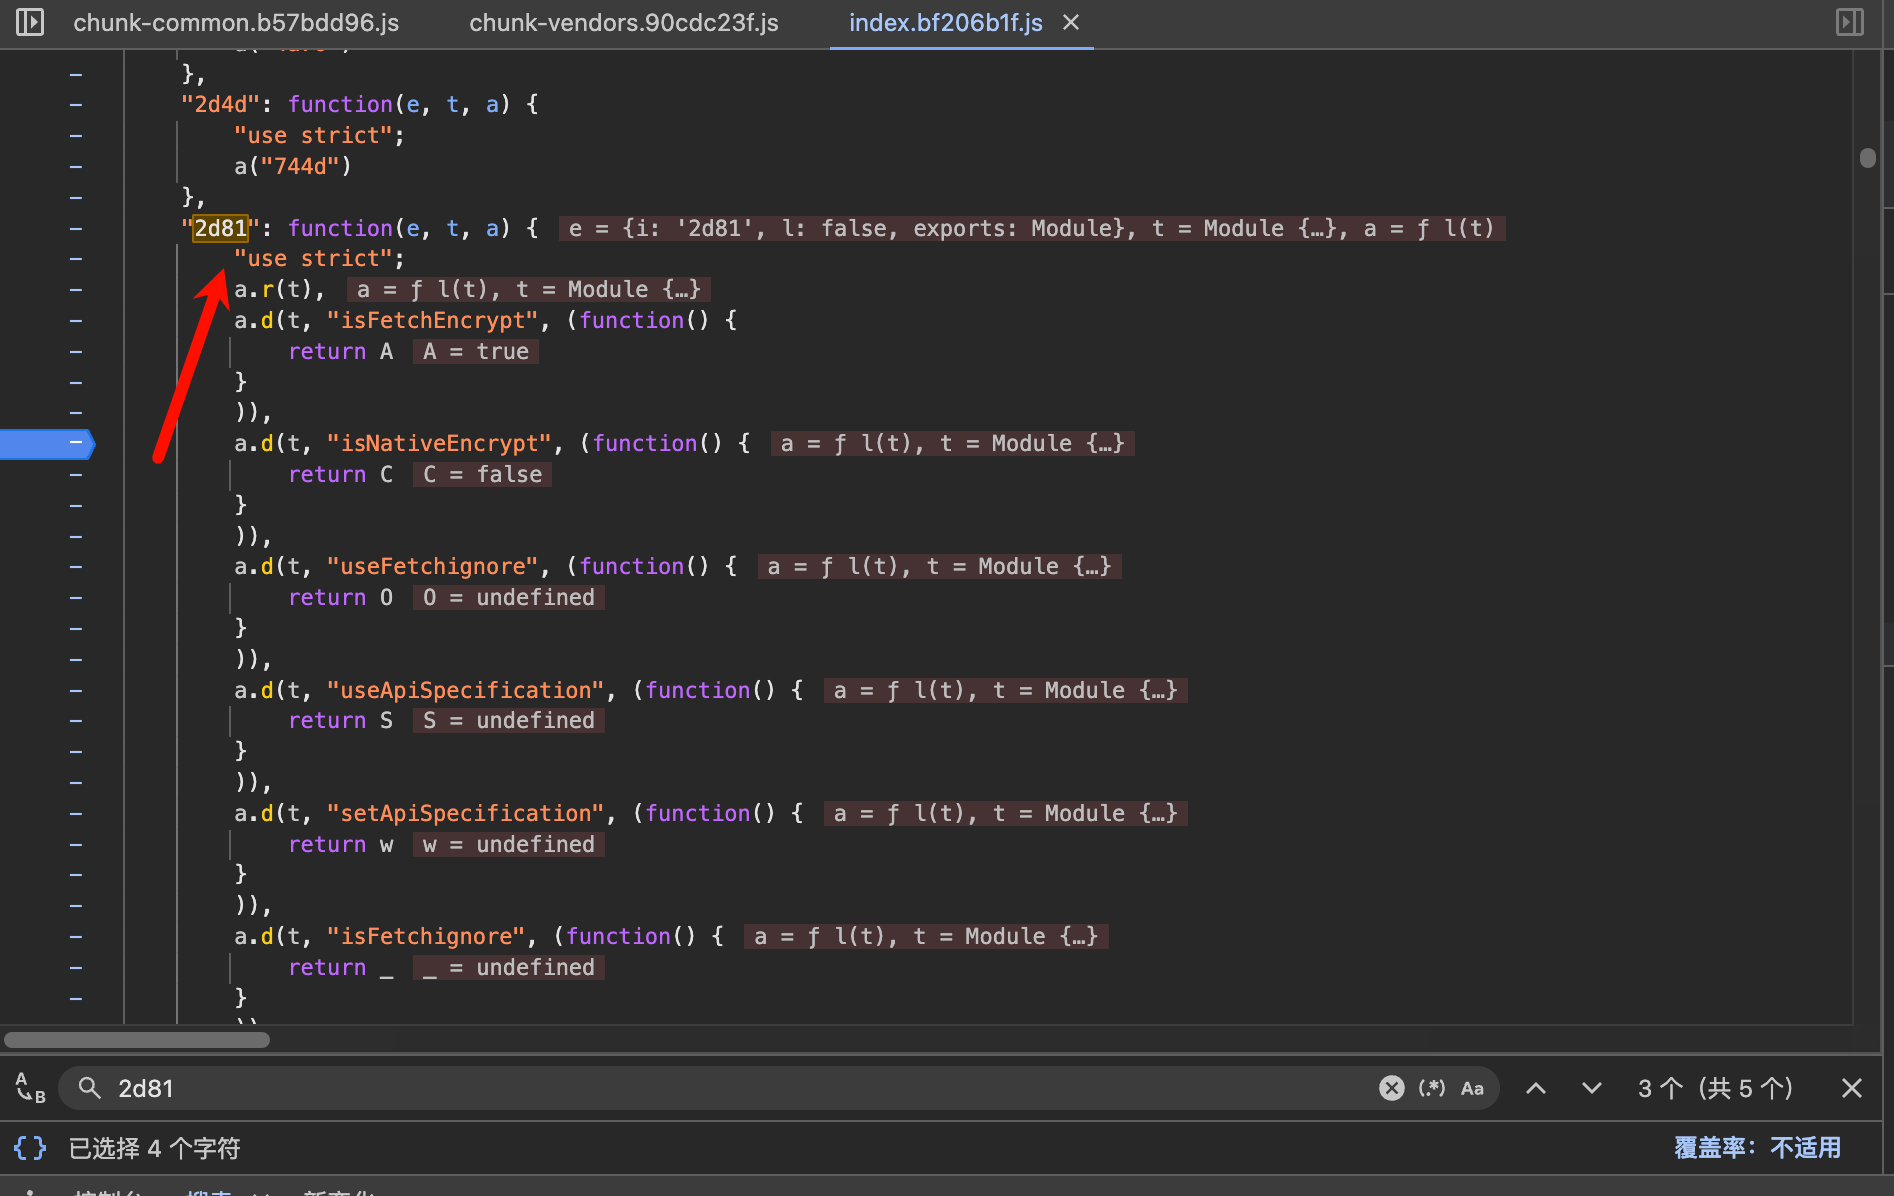Click the horizontal scrollbar thumb
This screenshot has height=1196, width=1894.
tap(137, 1040)
